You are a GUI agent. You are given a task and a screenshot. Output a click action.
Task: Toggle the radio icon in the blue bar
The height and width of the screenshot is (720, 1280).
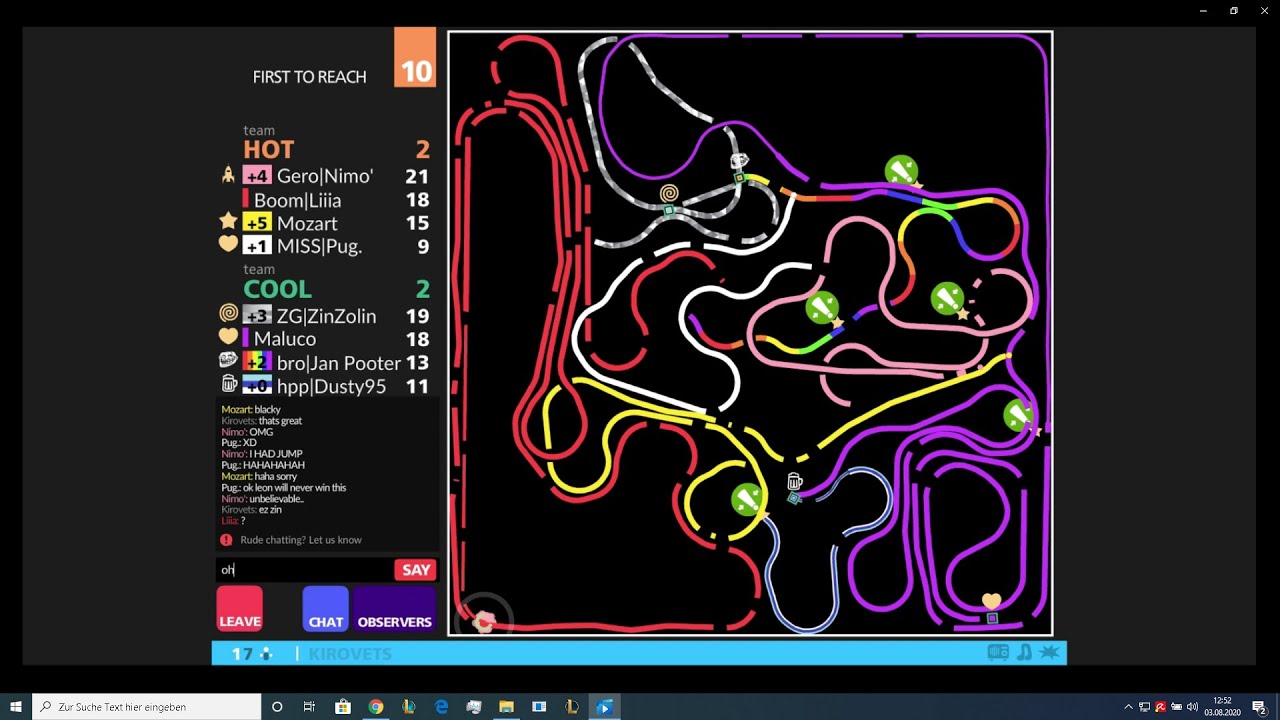[x=998, y=653]
